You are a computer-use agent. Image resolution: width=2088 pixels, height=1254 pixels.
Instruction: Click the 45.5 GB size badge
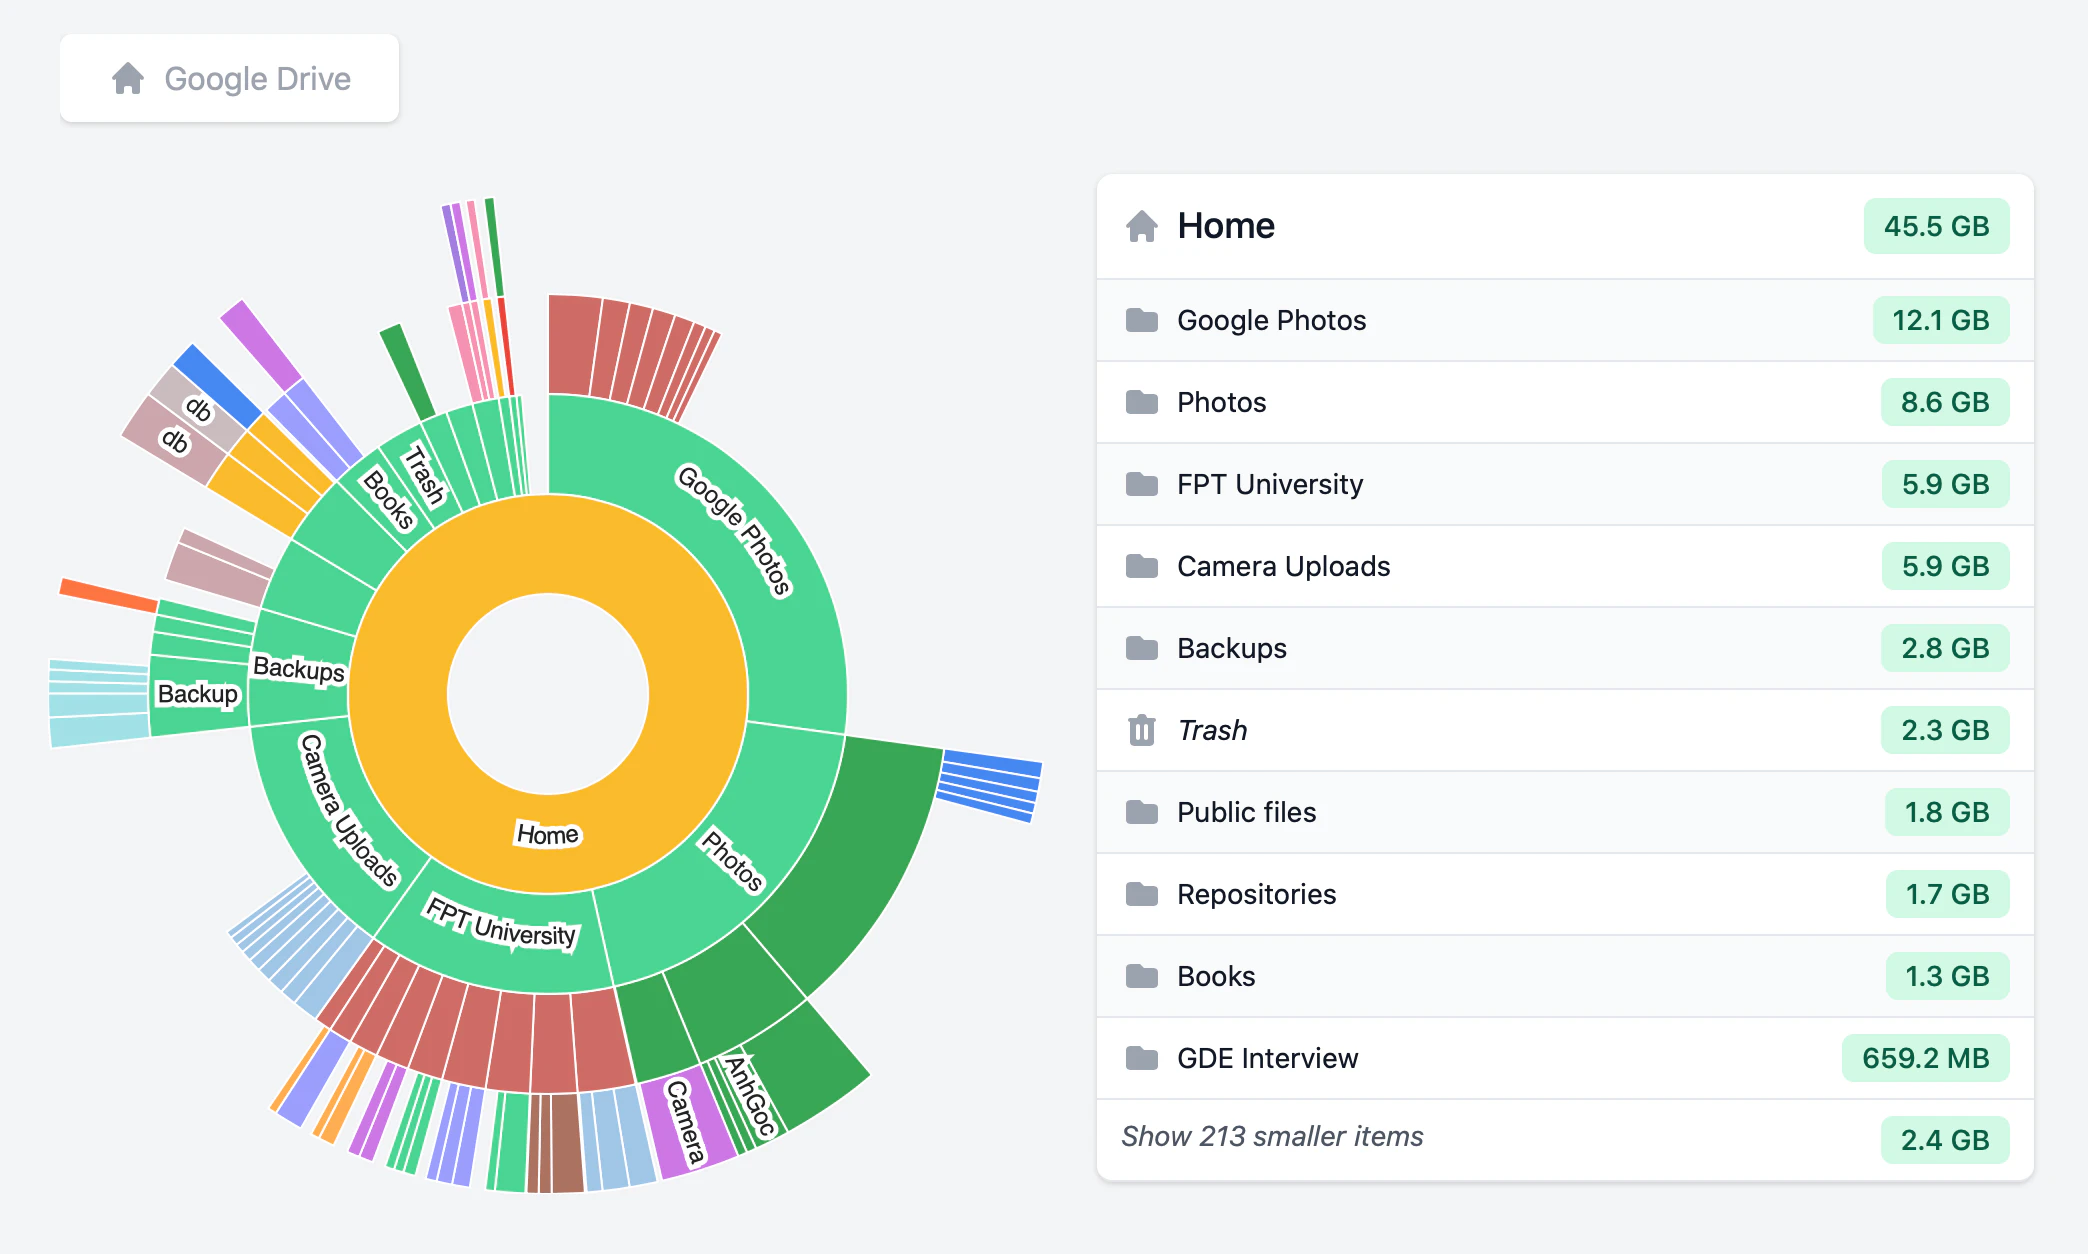(x=1935, y=226)
